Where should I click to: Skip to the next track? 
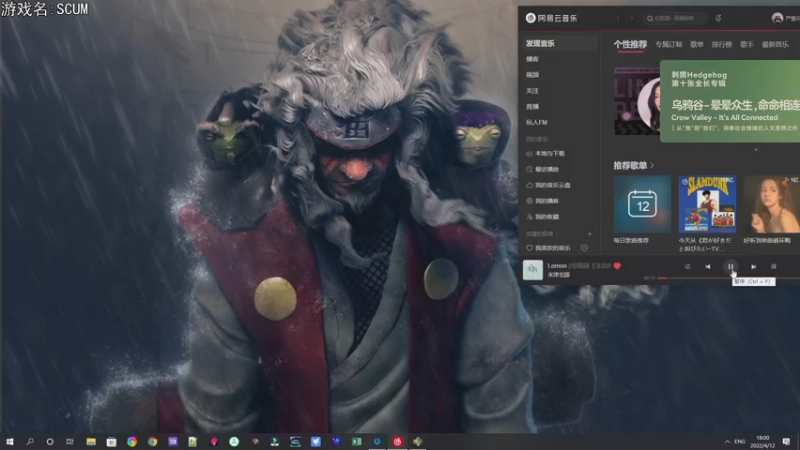pos(753,266)
